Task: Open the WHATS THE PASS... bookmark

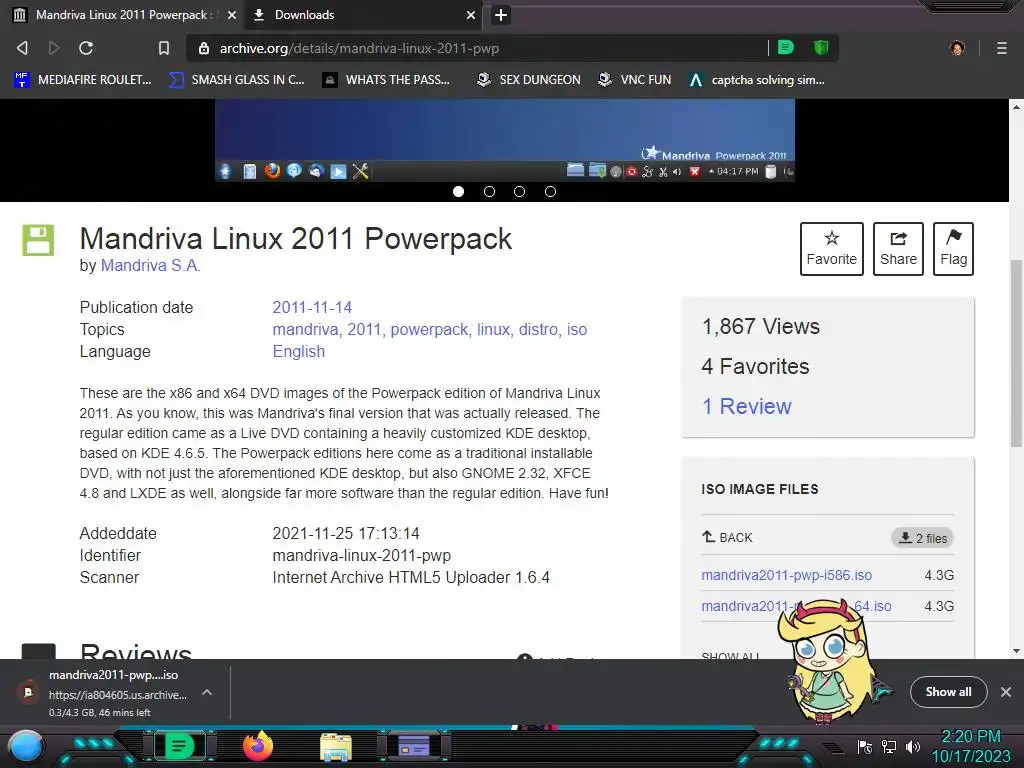Action: pyautogui.click(x=387, y=80)
